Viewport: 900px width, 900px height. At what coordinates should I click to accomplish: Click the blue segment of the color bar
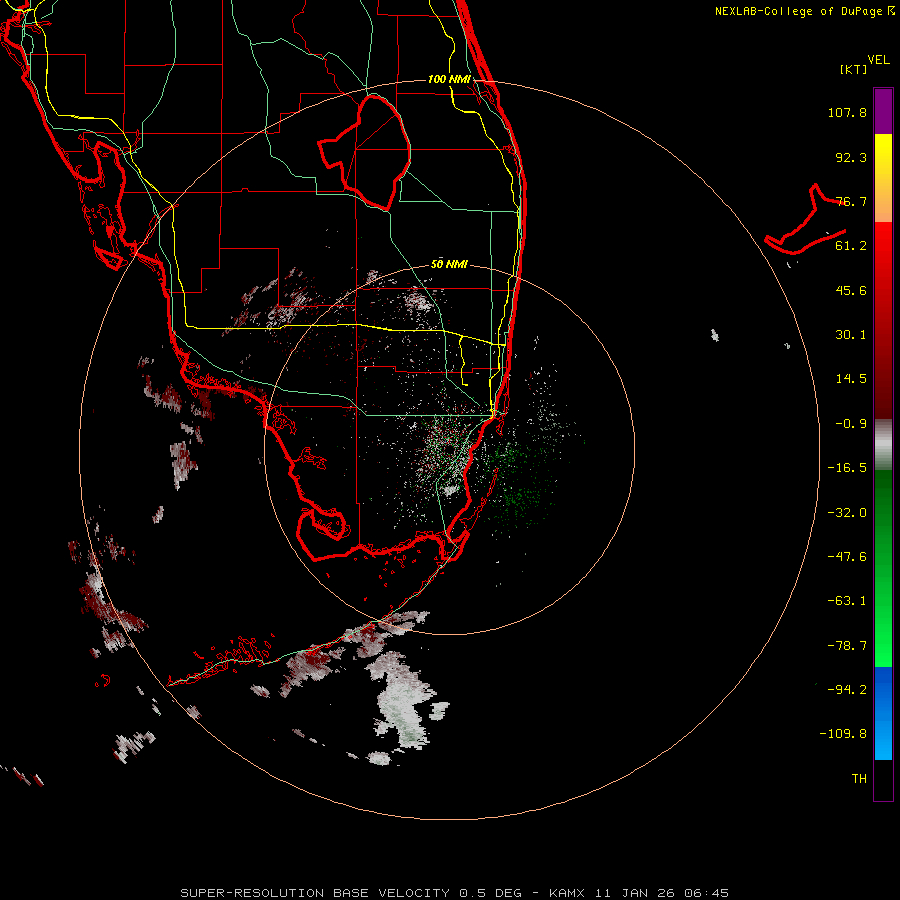pos(883,713)
